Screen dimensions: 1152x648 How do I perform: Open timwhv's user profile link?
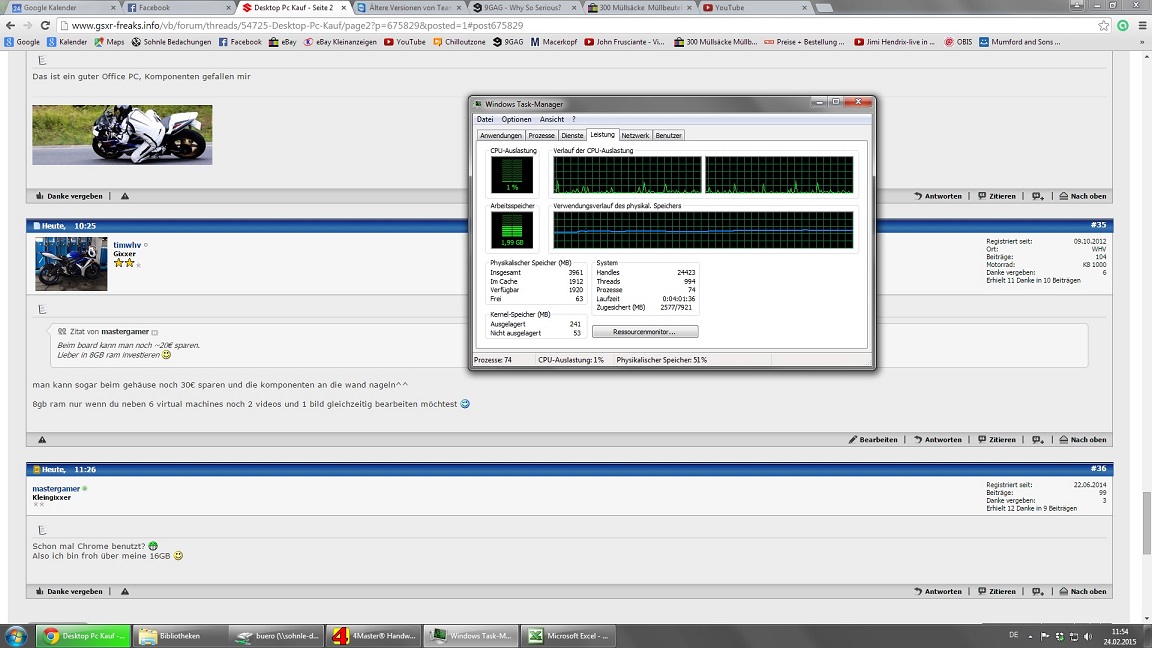click(x=127, y=245)
